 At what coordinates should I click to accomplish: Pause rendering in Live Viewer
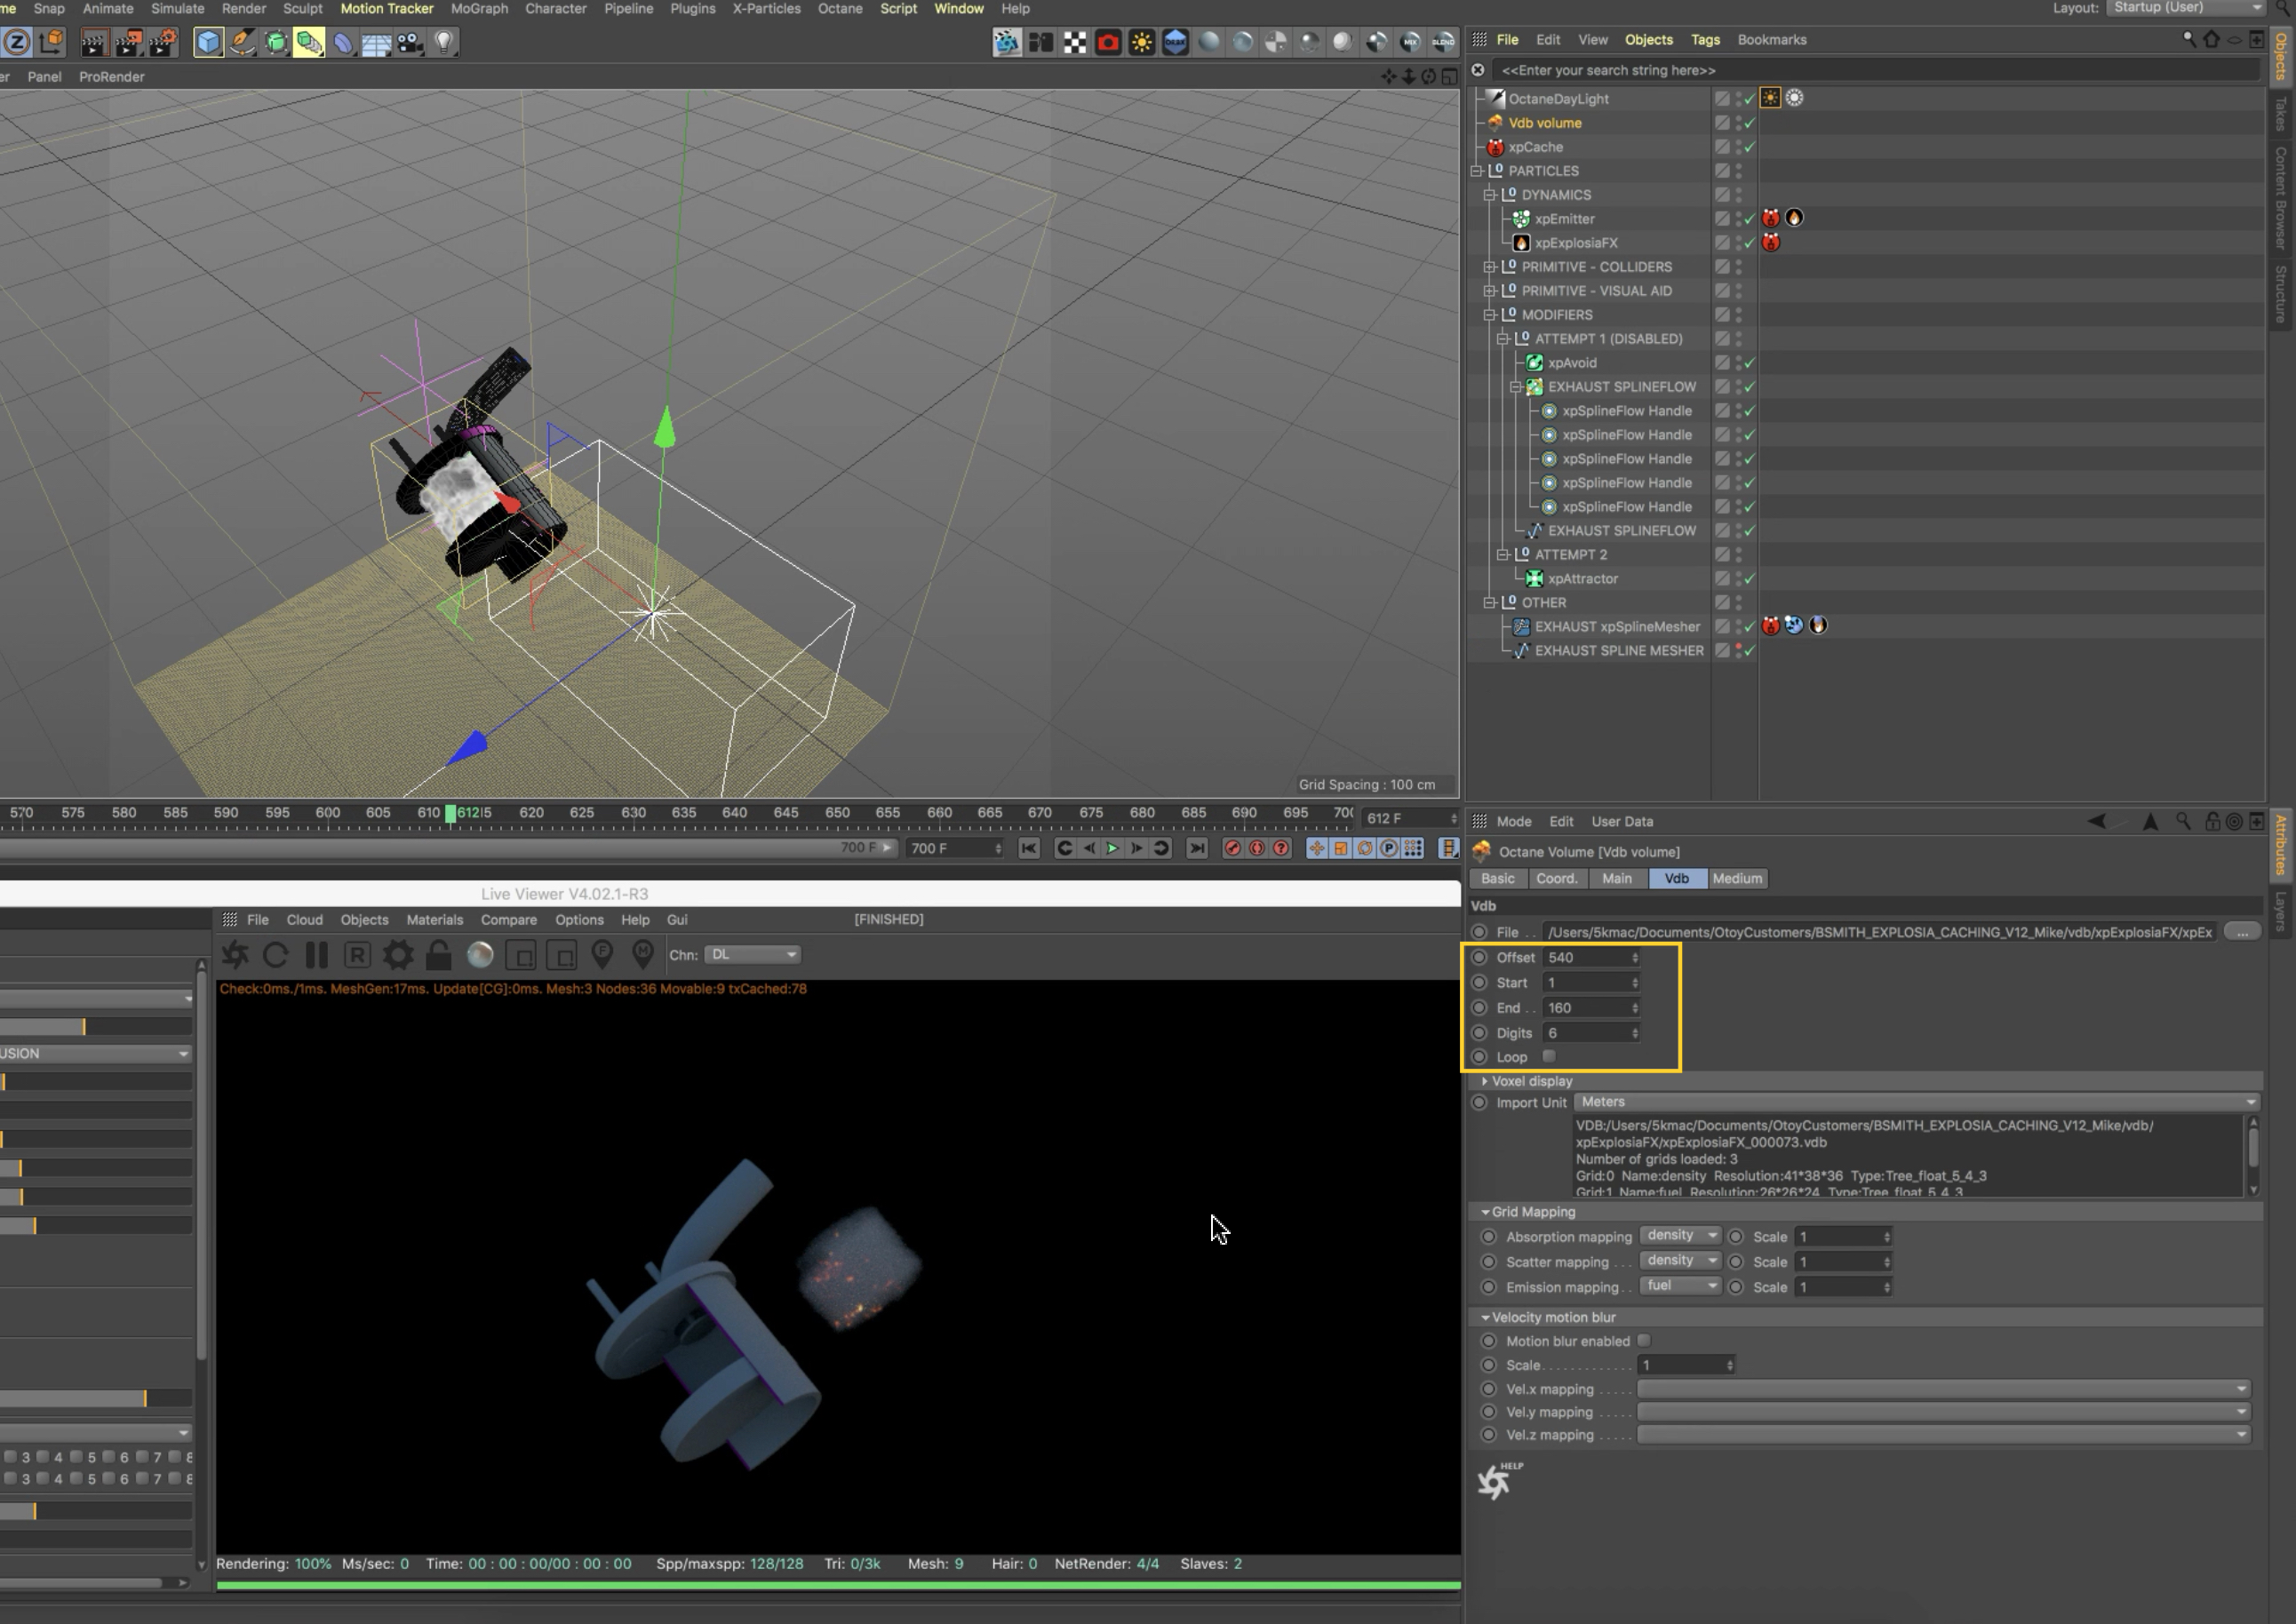pos(317,955)
